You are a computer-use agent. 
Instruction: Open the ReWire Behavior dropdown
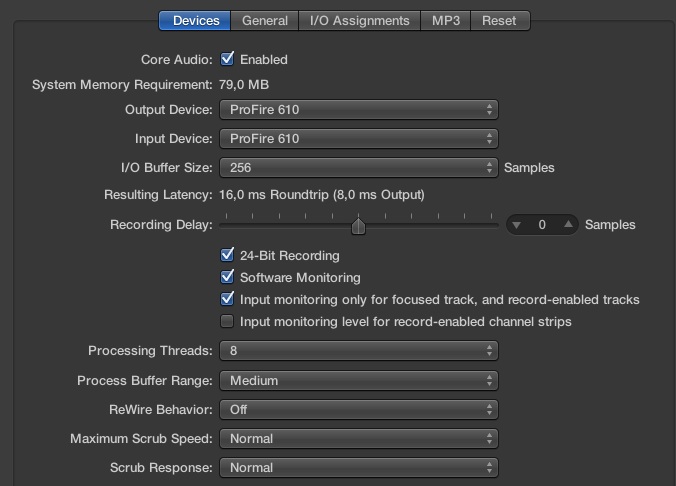coord(358,409)
